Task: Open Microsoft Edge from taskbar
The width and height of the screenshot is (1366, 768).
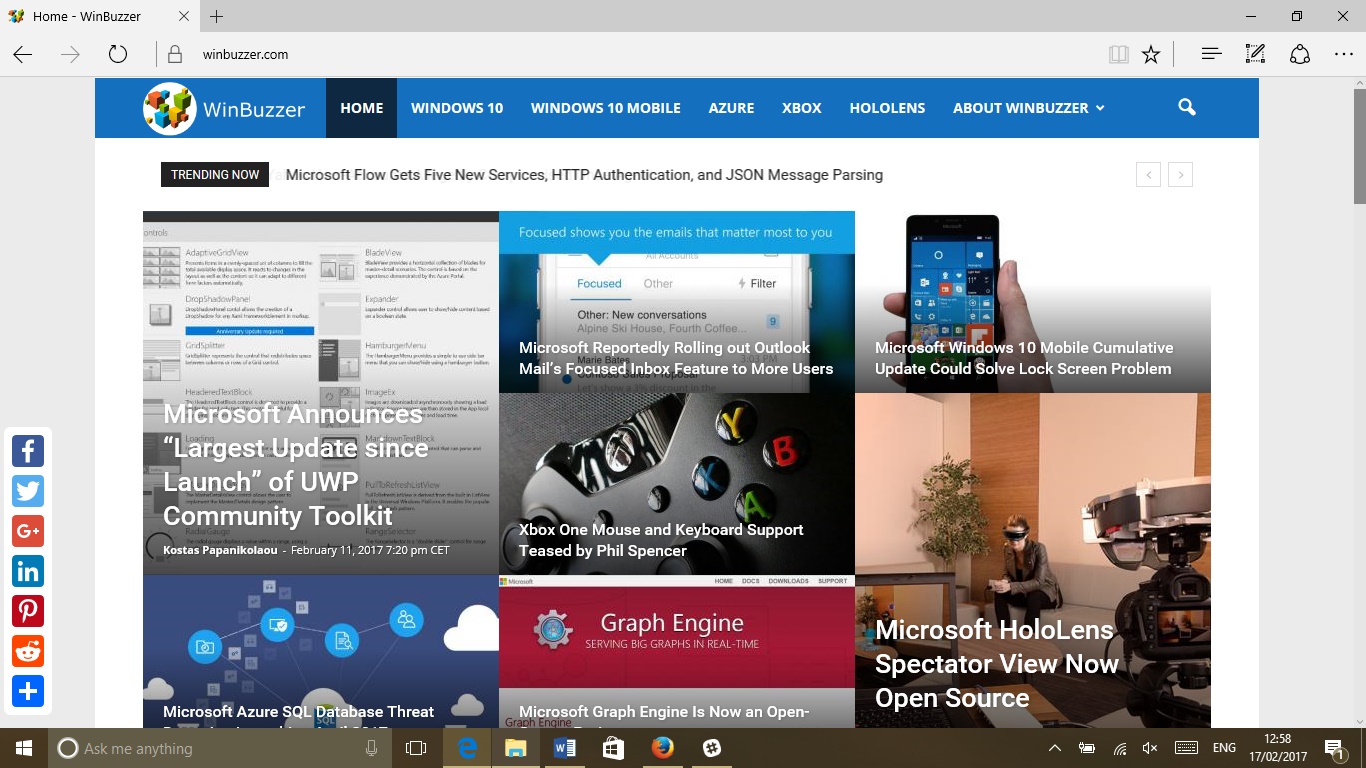Action: pyautogui.click(x=467, y=748)
